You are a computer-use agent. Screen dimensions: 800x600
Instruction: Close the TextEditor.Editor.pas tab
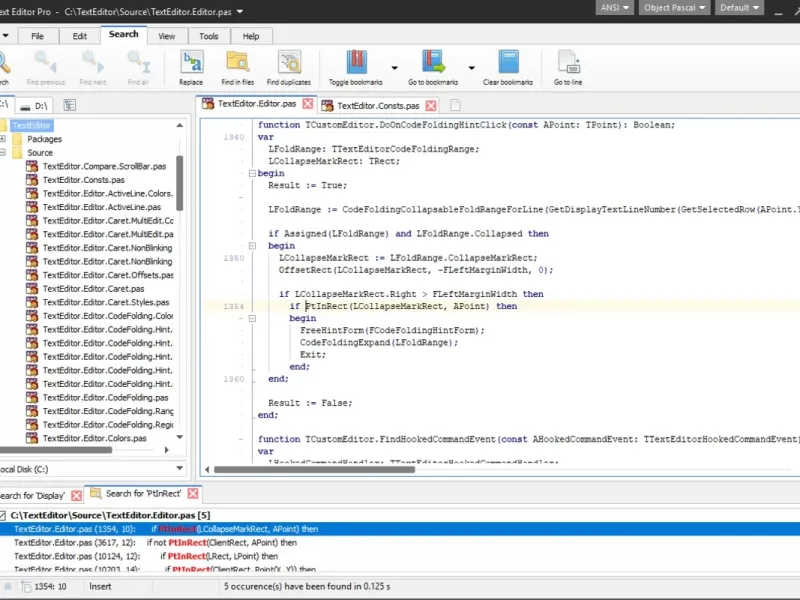click(x=308, y=104)
